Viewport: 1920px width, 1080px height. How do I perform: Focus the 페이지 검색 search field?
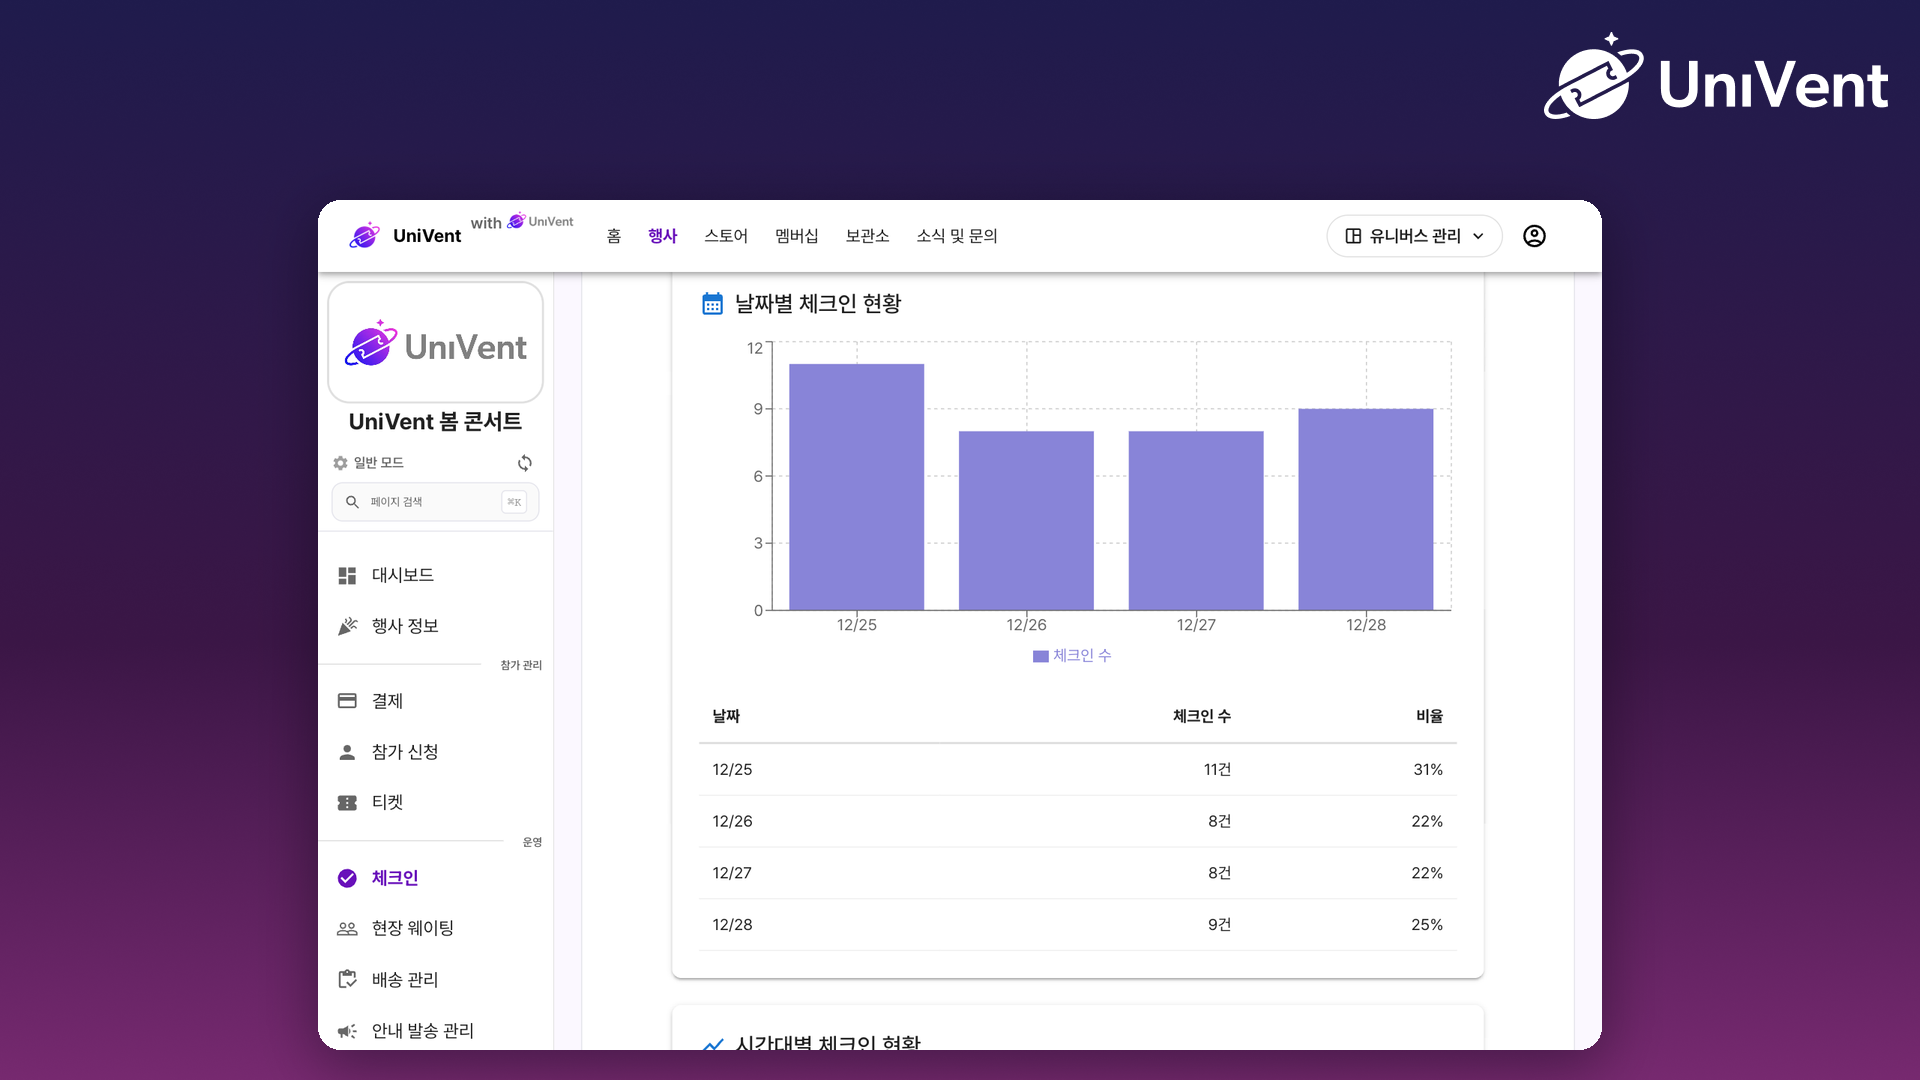(x=435, y=502)
